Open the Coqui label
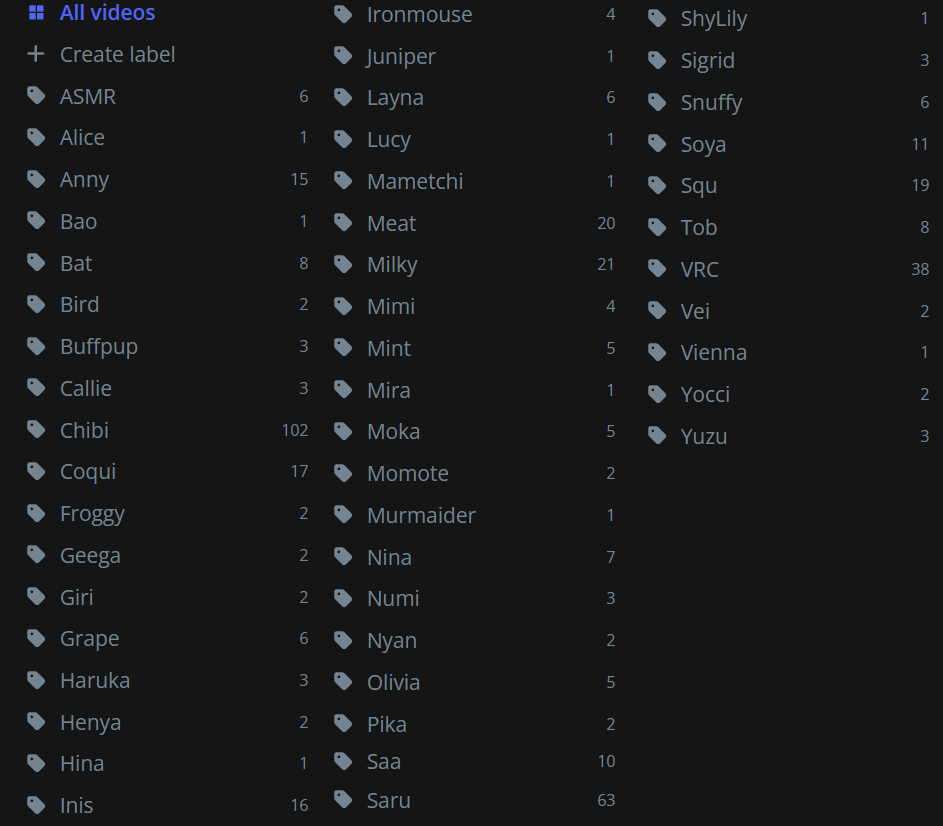Image resolution: width=943 pixels, height=826 pixels. [88, 471]
